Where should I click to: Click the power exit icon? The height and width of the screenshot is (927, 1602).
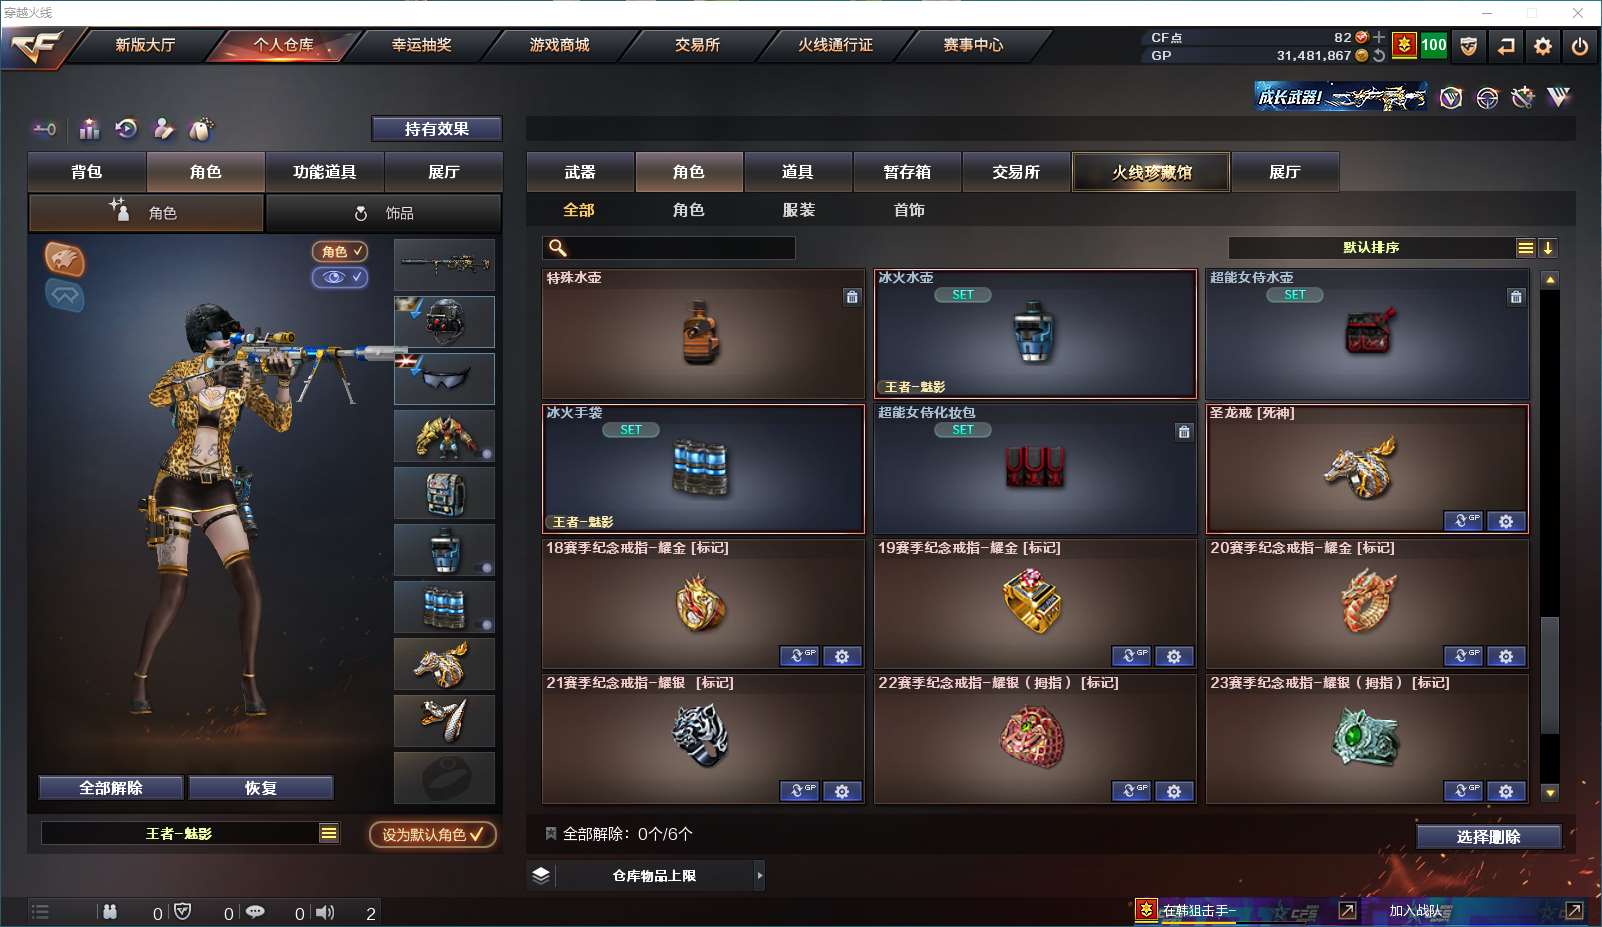1580,46
